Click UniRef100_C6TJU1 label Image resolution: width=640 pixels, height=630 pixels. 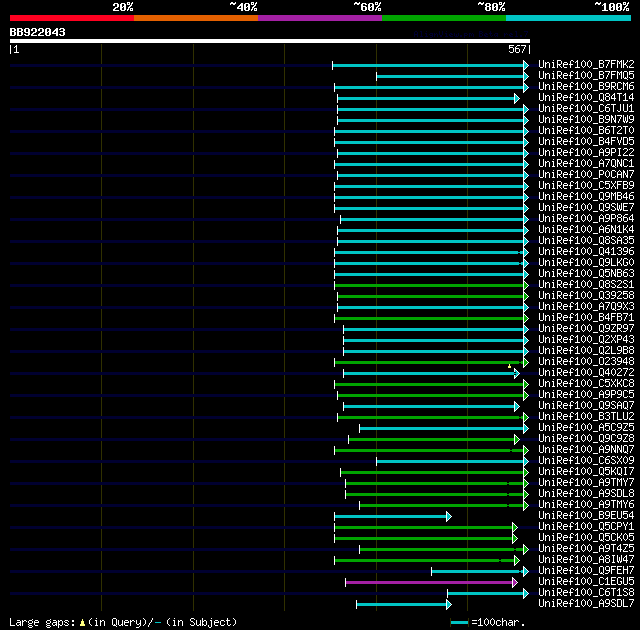click(x=586, y=109)
